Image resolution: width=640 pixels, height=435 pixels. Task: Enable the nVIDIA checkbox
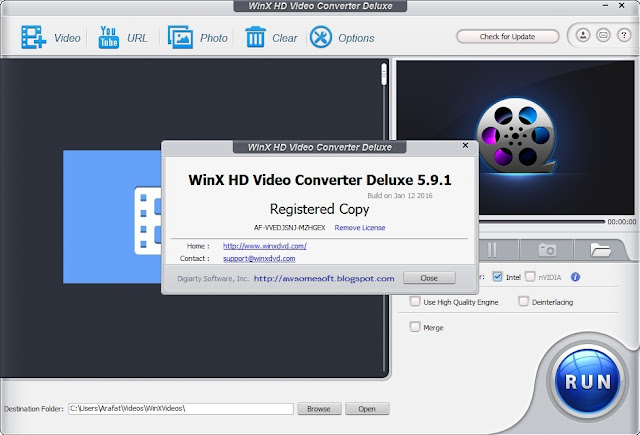pyautogui.click(x=530, y=277)
